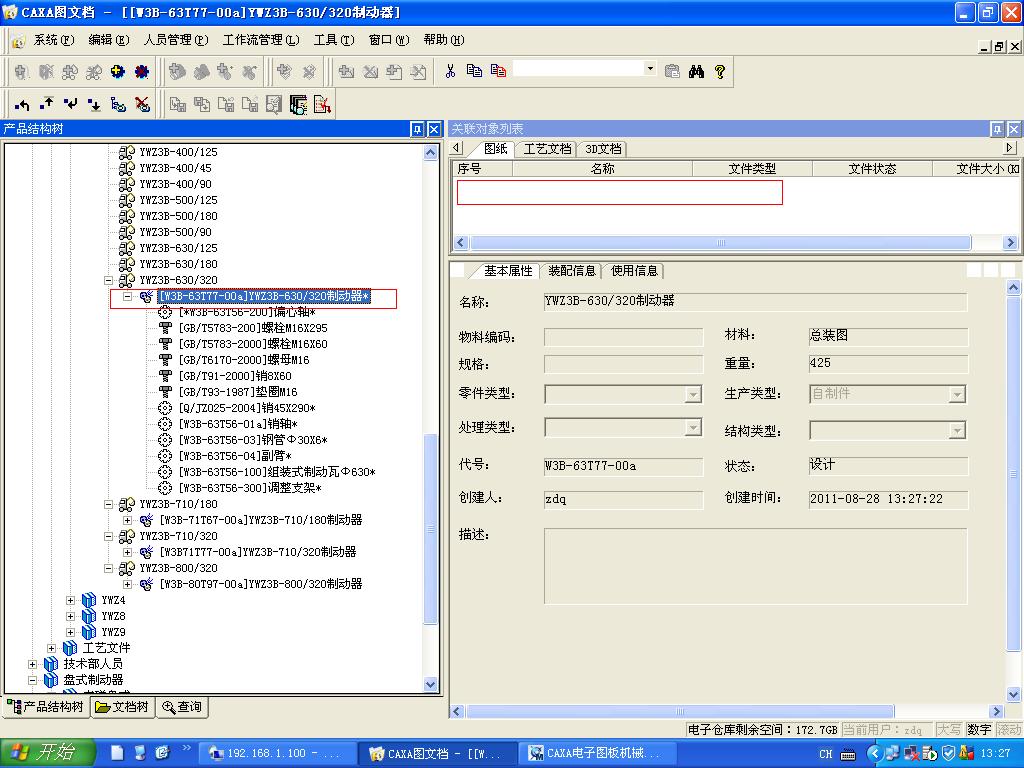Open the 系统 menu

click(x=54, y=40)
